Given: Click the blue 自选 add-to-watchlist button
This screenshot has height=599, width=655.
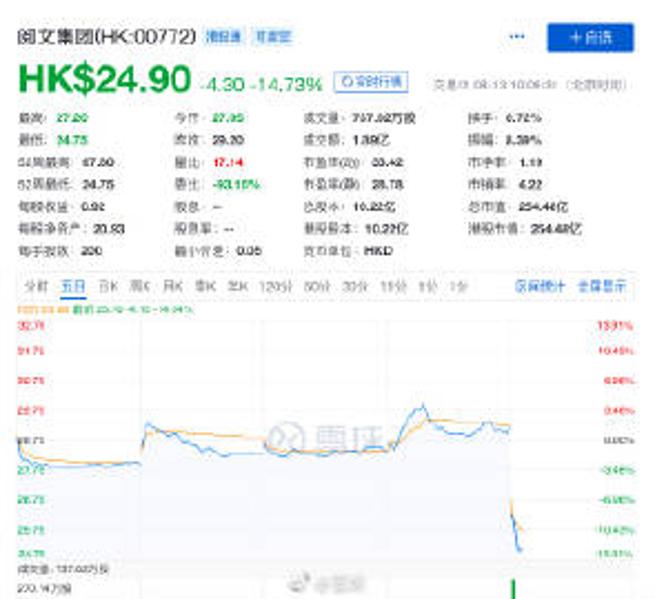Looking at the screenshot, I should tap(590, 37).
